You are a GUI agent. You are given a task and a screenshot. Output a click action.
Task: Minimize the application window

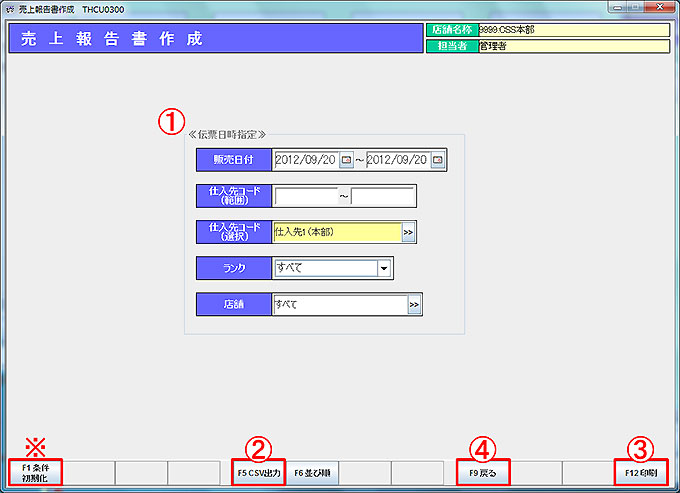coord(618,7)
